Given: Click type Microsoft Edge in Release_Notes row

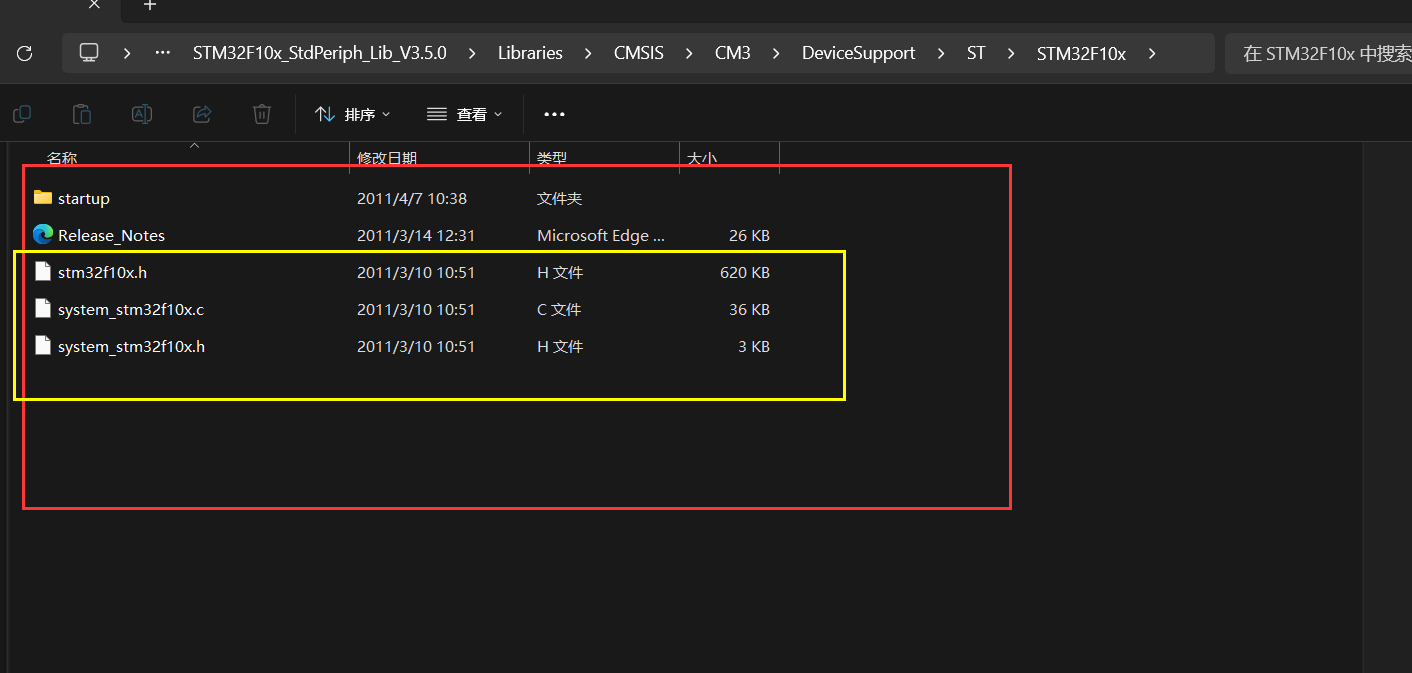Looking at the screenshot, I should (601, 236).
